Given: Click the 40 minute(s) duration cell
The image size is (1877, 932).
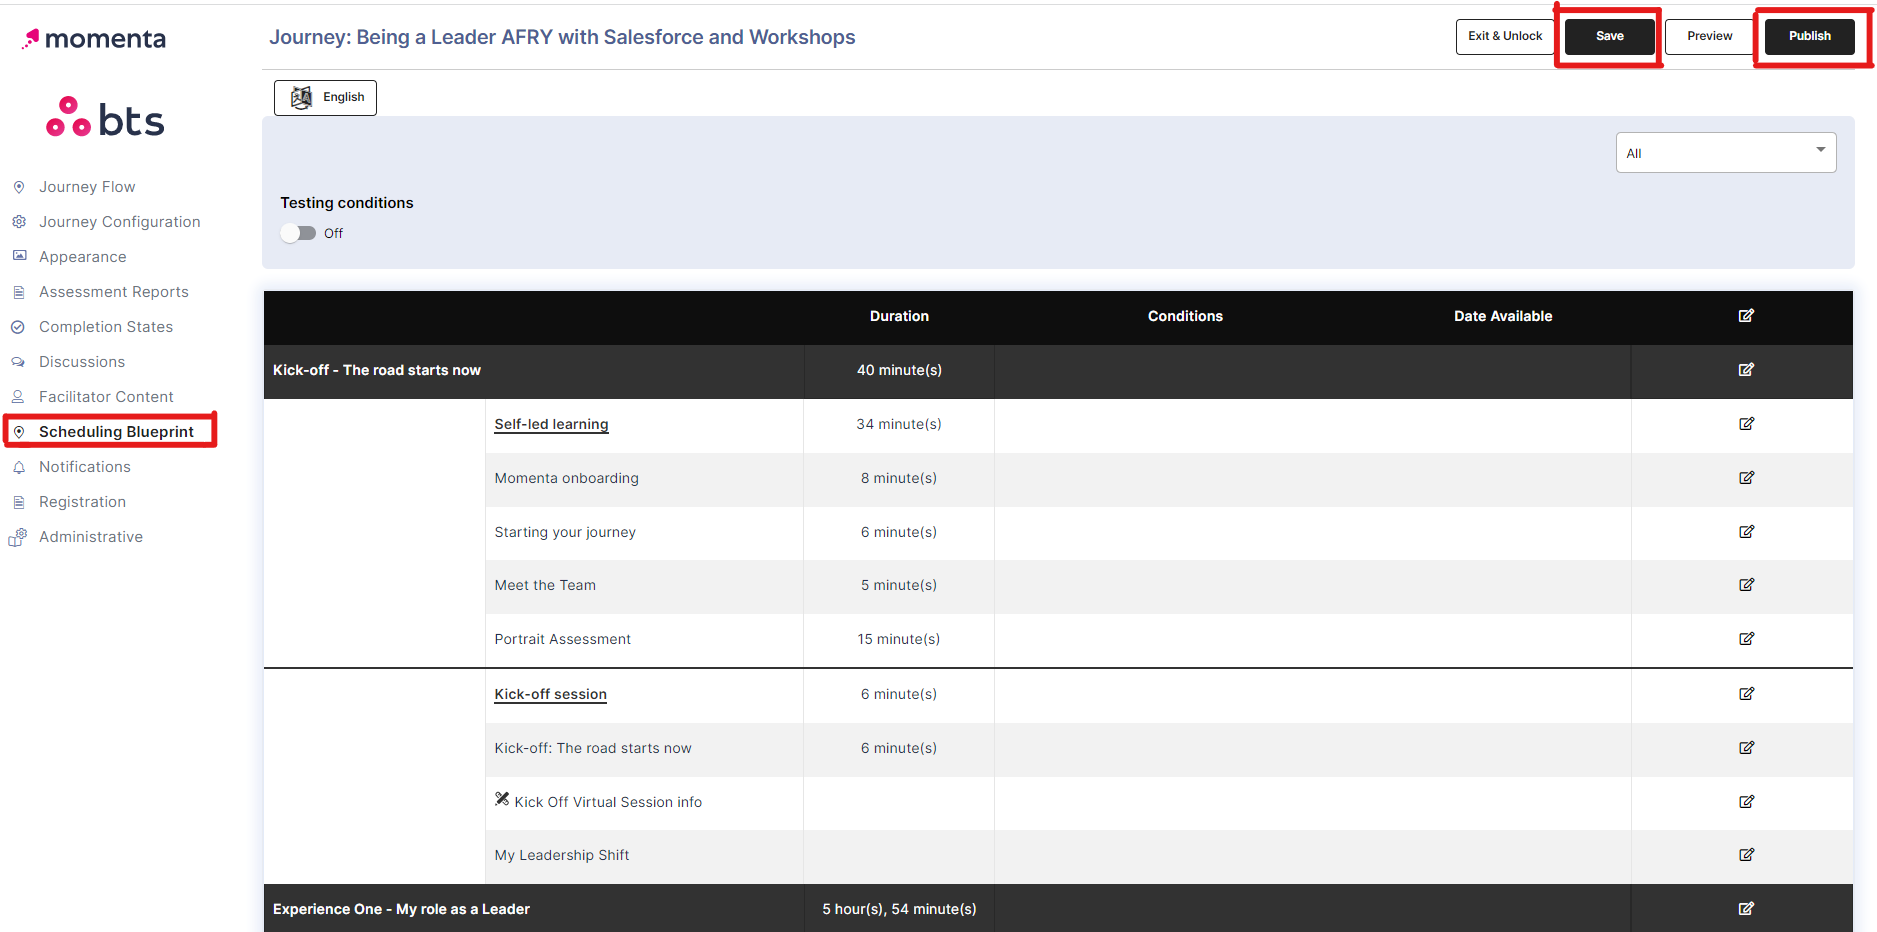Looking at the screenshot, I should (899, 370).
